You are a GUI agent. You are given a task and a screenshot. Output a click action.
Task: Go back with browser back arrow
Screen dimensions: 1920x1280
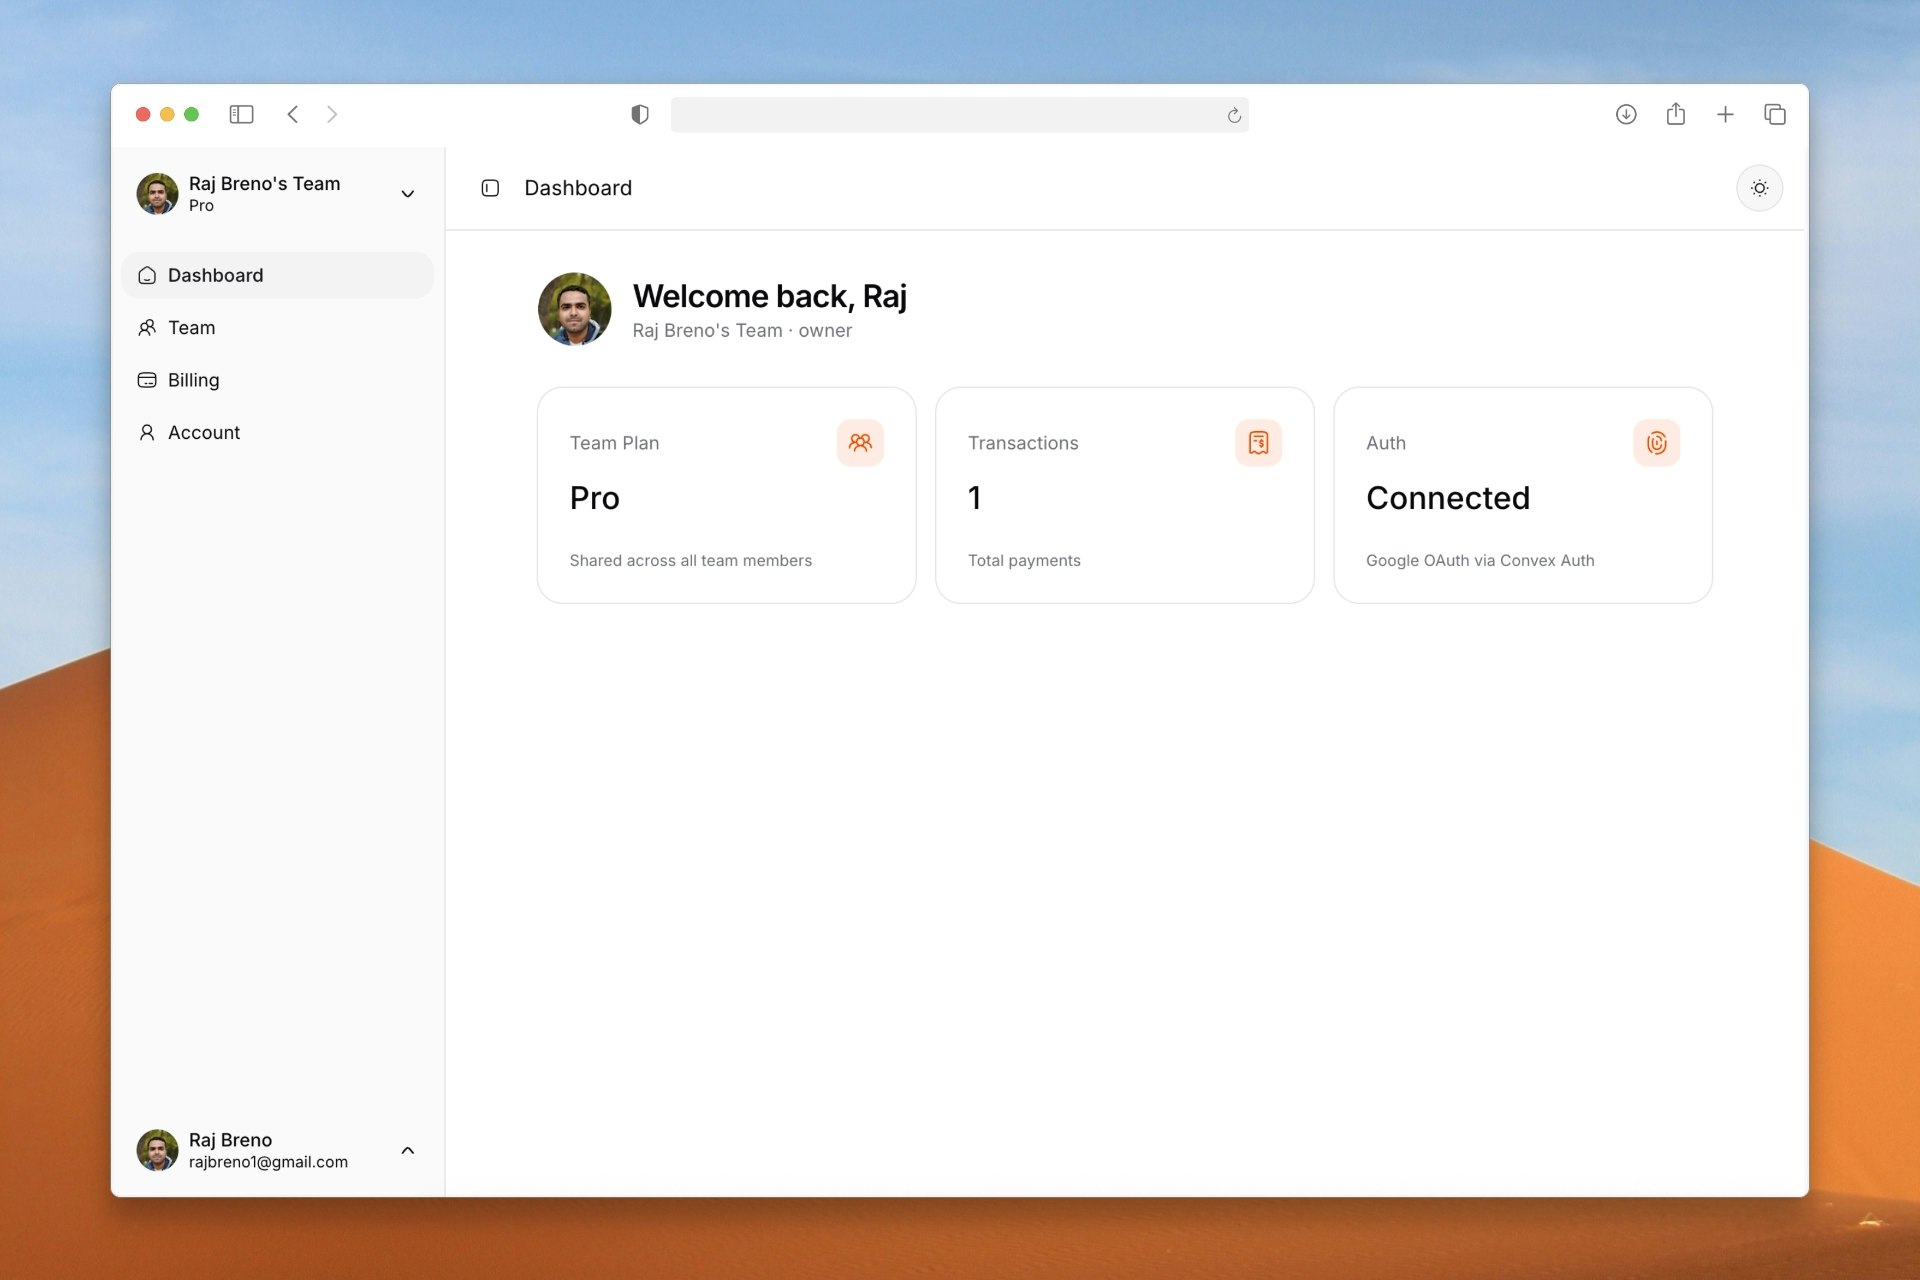[293, 114]
